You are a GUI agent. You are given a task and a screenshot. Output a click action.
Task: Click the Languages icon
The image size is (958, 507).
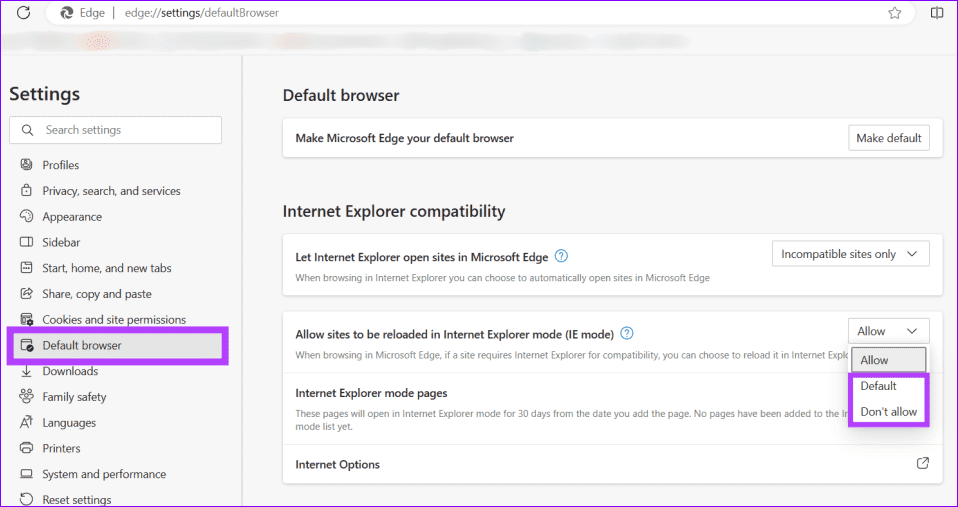[x=26, y=422]
